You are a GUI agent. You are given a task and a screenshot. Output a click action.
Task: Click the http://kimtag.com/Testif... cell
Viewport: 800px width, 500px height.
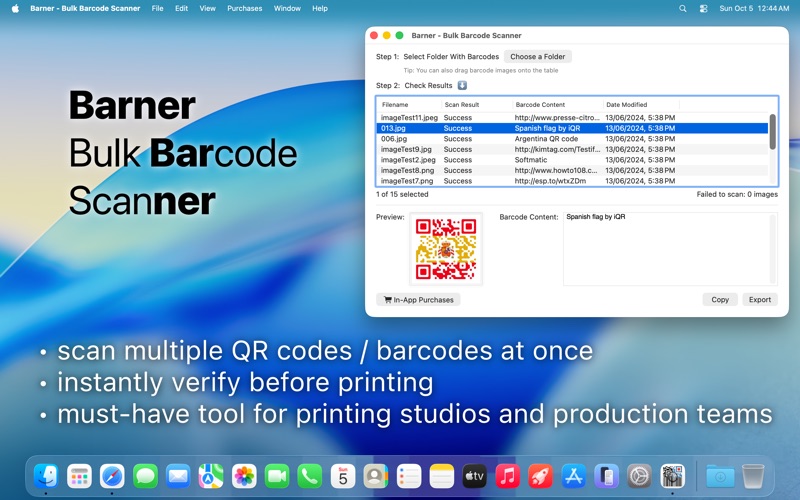pos(557,149)
